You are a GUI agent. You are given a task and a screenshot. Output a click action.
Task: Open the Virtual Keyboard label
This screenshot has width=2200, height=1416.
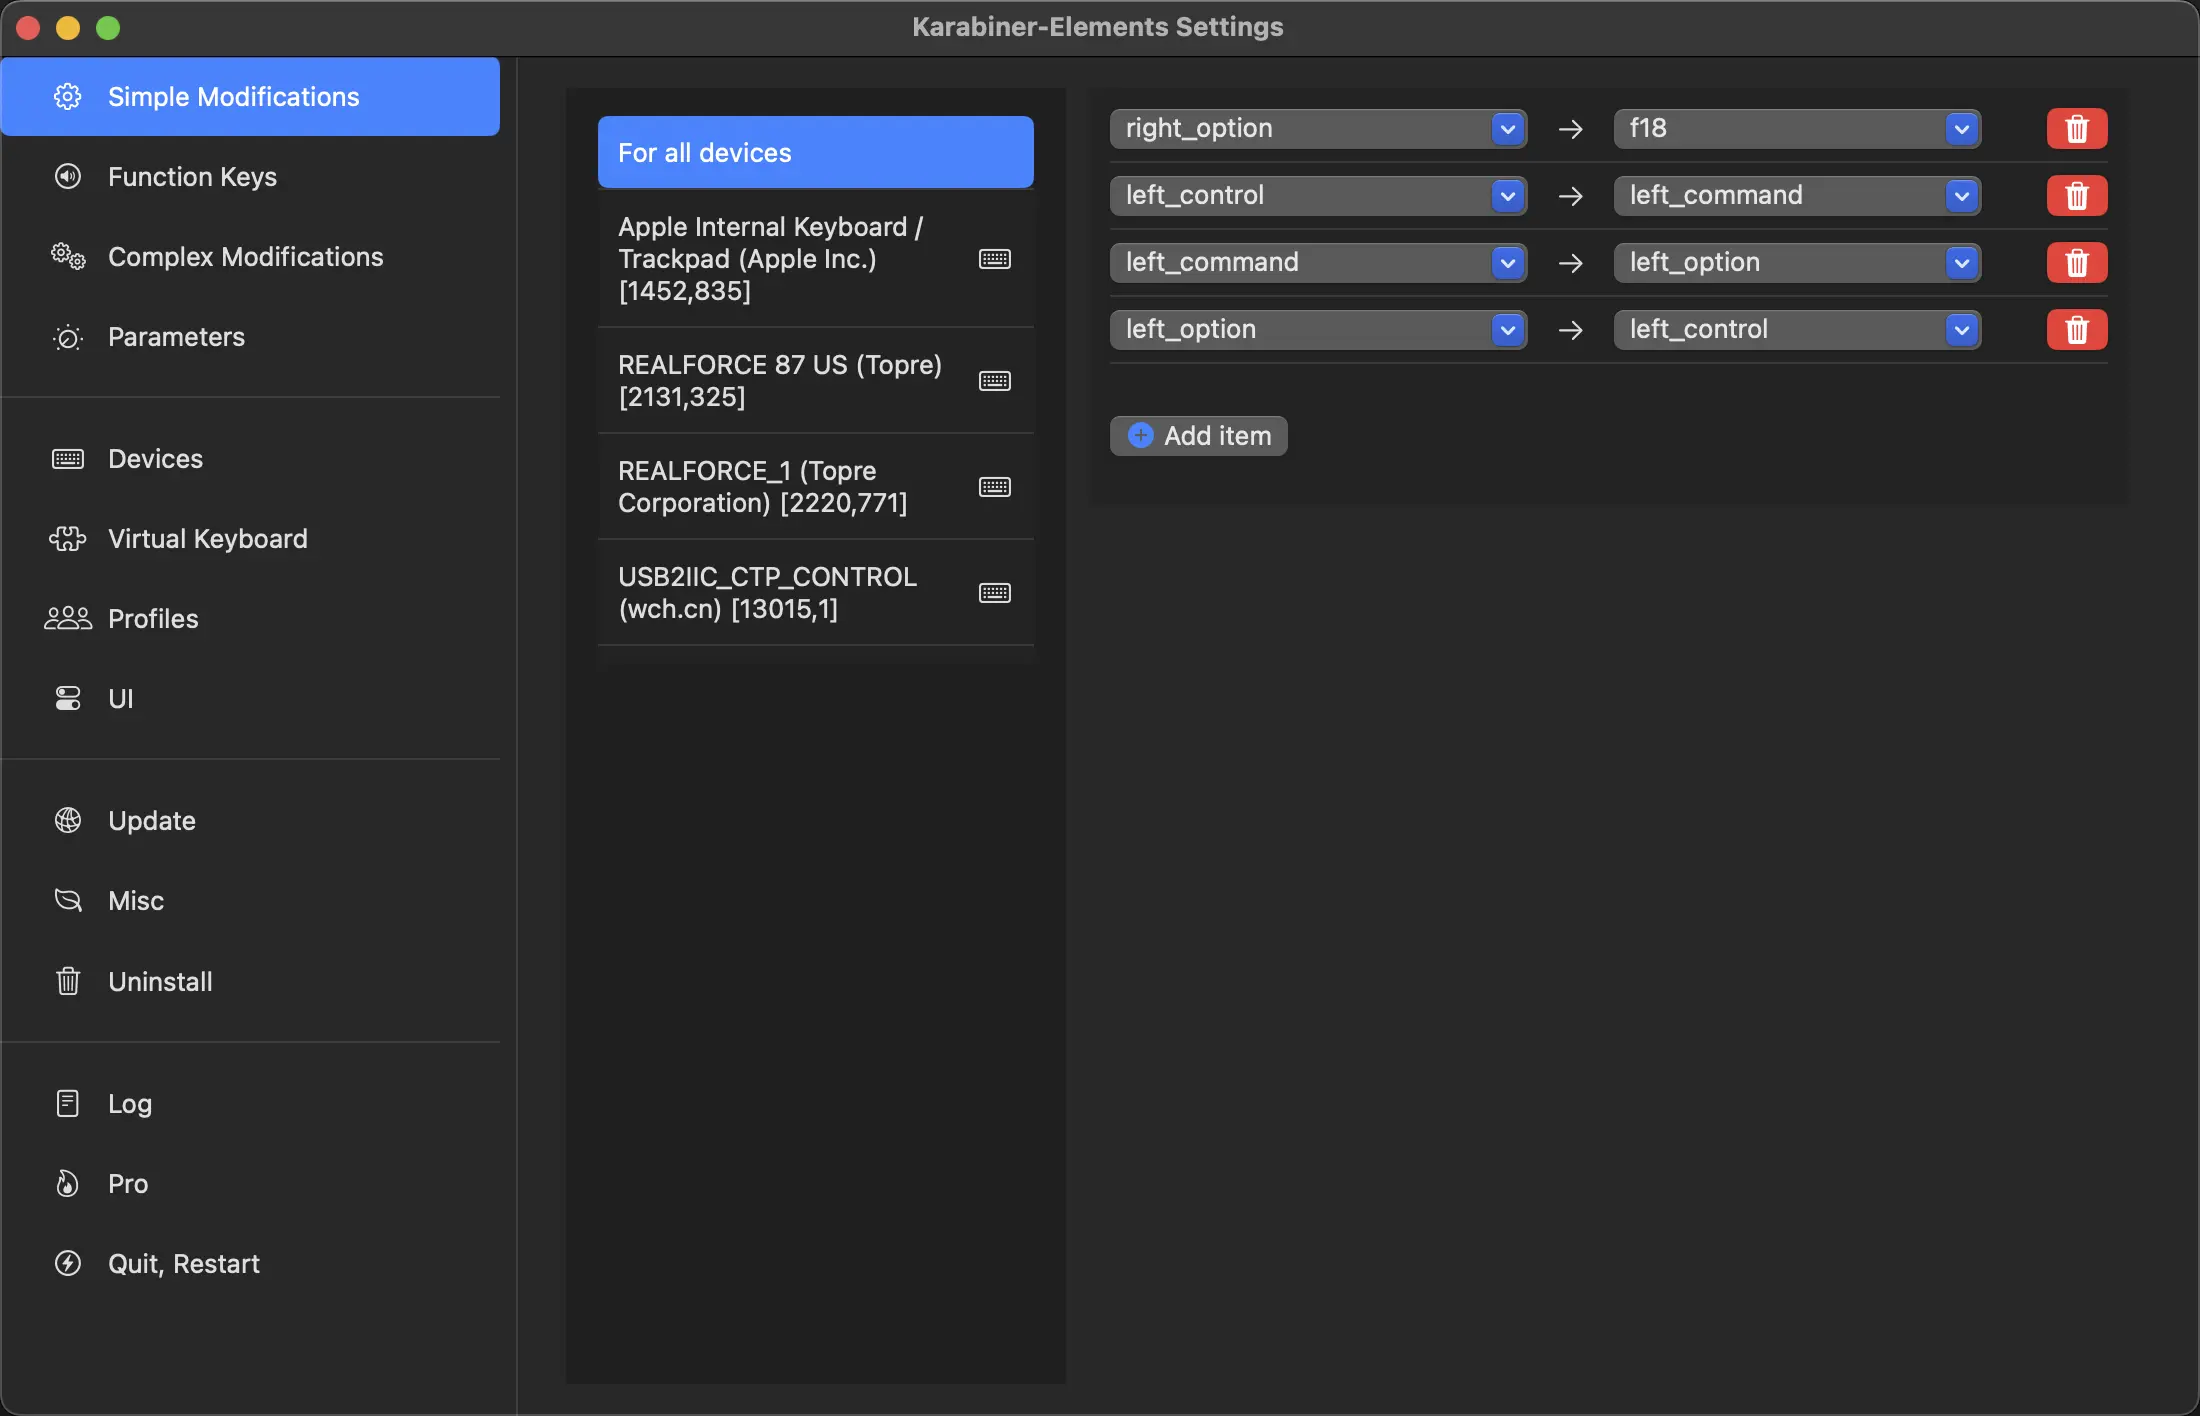(x=208, y=539)
